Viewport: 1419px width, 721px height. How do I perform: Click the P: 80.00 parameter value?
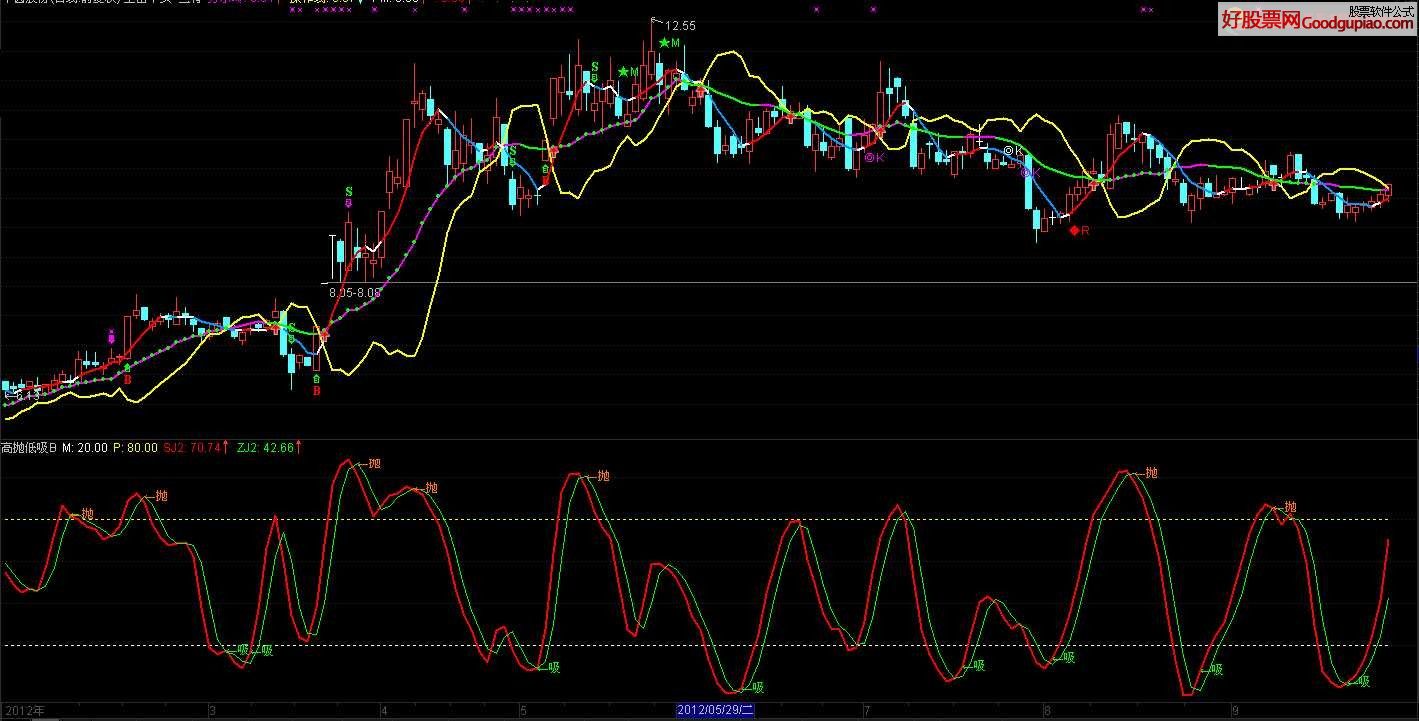click(x=135, y=447)
